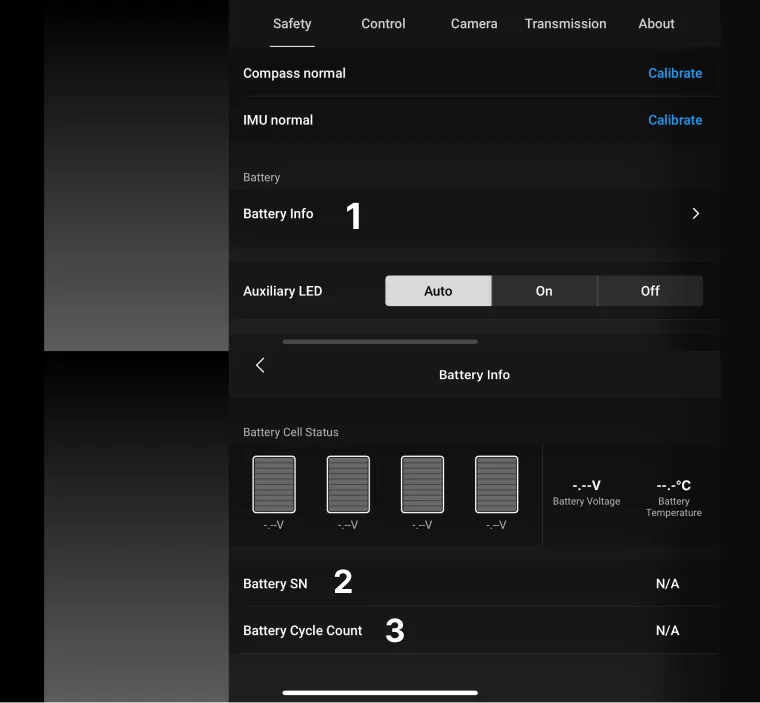The width and height of the screenshot is (760, 703).
Task: Select the Safety tab
Action: [x=292, y=24]
